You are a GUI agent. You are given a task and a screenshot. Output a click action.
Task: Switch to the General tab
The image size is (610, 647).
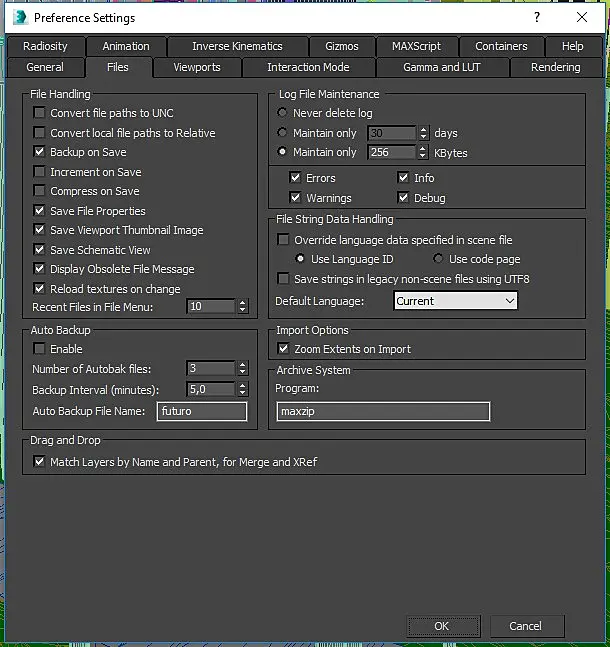(45, 67)
